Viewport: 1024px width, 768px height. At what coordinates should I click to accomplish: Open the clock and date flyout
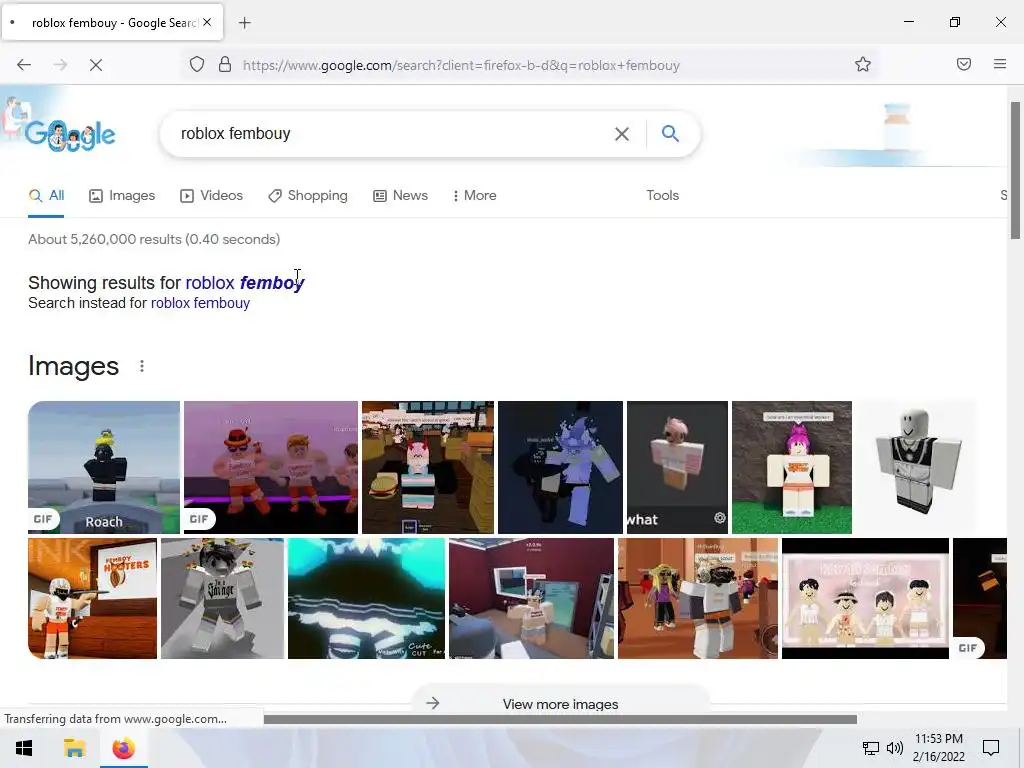coord(938,748)
